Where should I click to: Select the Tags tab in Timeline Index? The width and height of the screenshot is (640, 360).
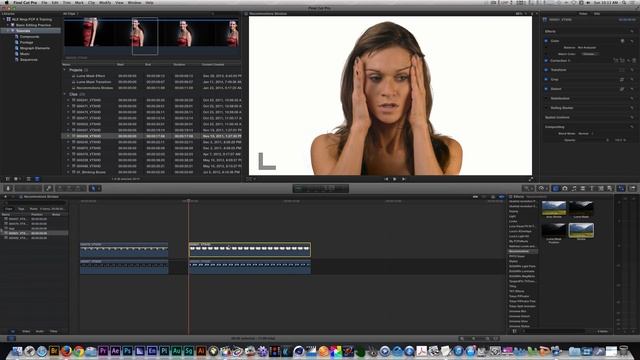(x=21, y=209)
